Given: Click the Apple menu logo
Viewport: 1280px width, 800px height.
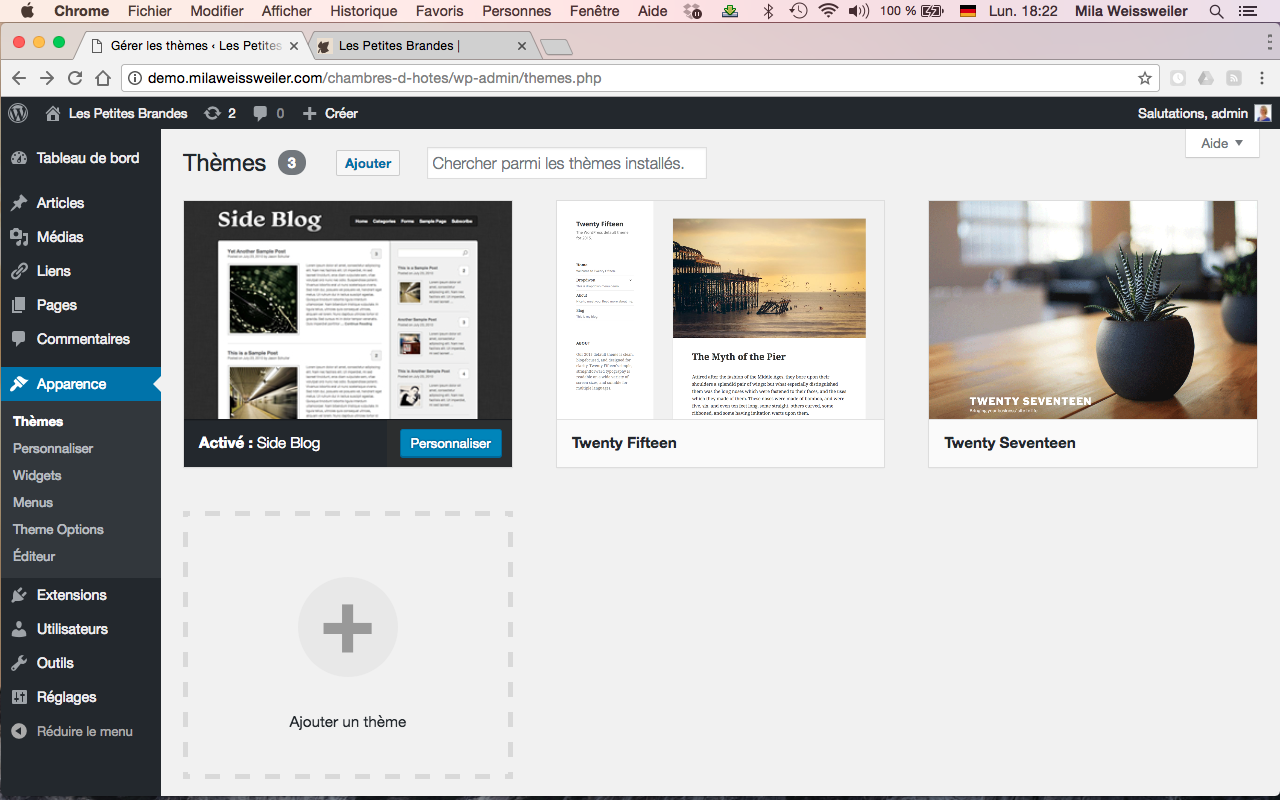Looking at the screenshot, I should click(26, 11).
